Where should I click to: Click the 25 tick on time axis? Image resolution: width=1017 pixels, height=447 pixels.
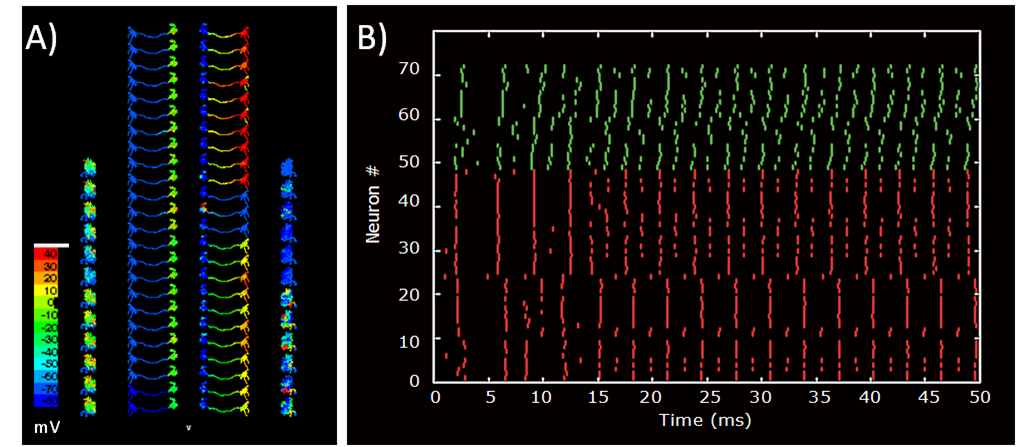[707, 396]
